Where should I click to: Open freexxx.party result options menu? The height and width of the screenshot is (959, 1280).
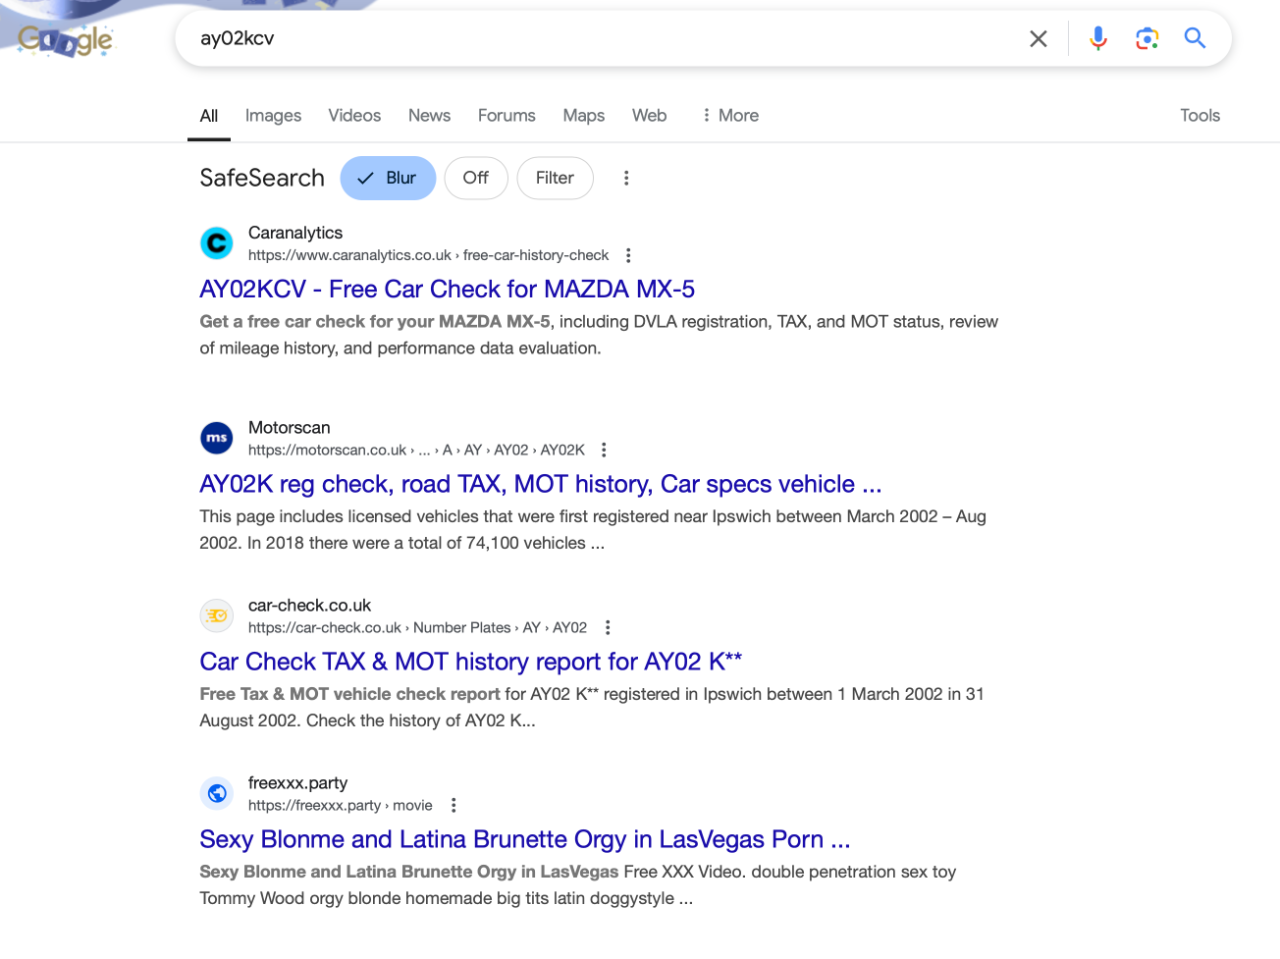pos(453,805)
